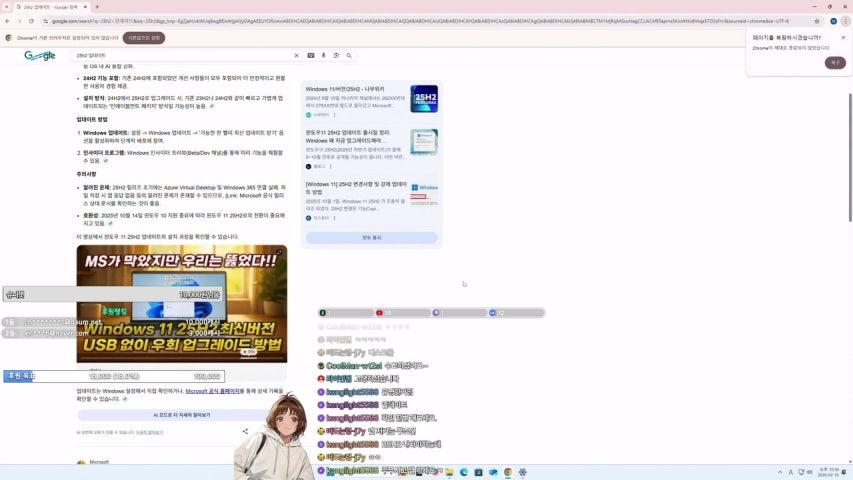Click 'Set as default' browser button in infobar
This screenshot has width=853, height=480.
click(144, 38)
